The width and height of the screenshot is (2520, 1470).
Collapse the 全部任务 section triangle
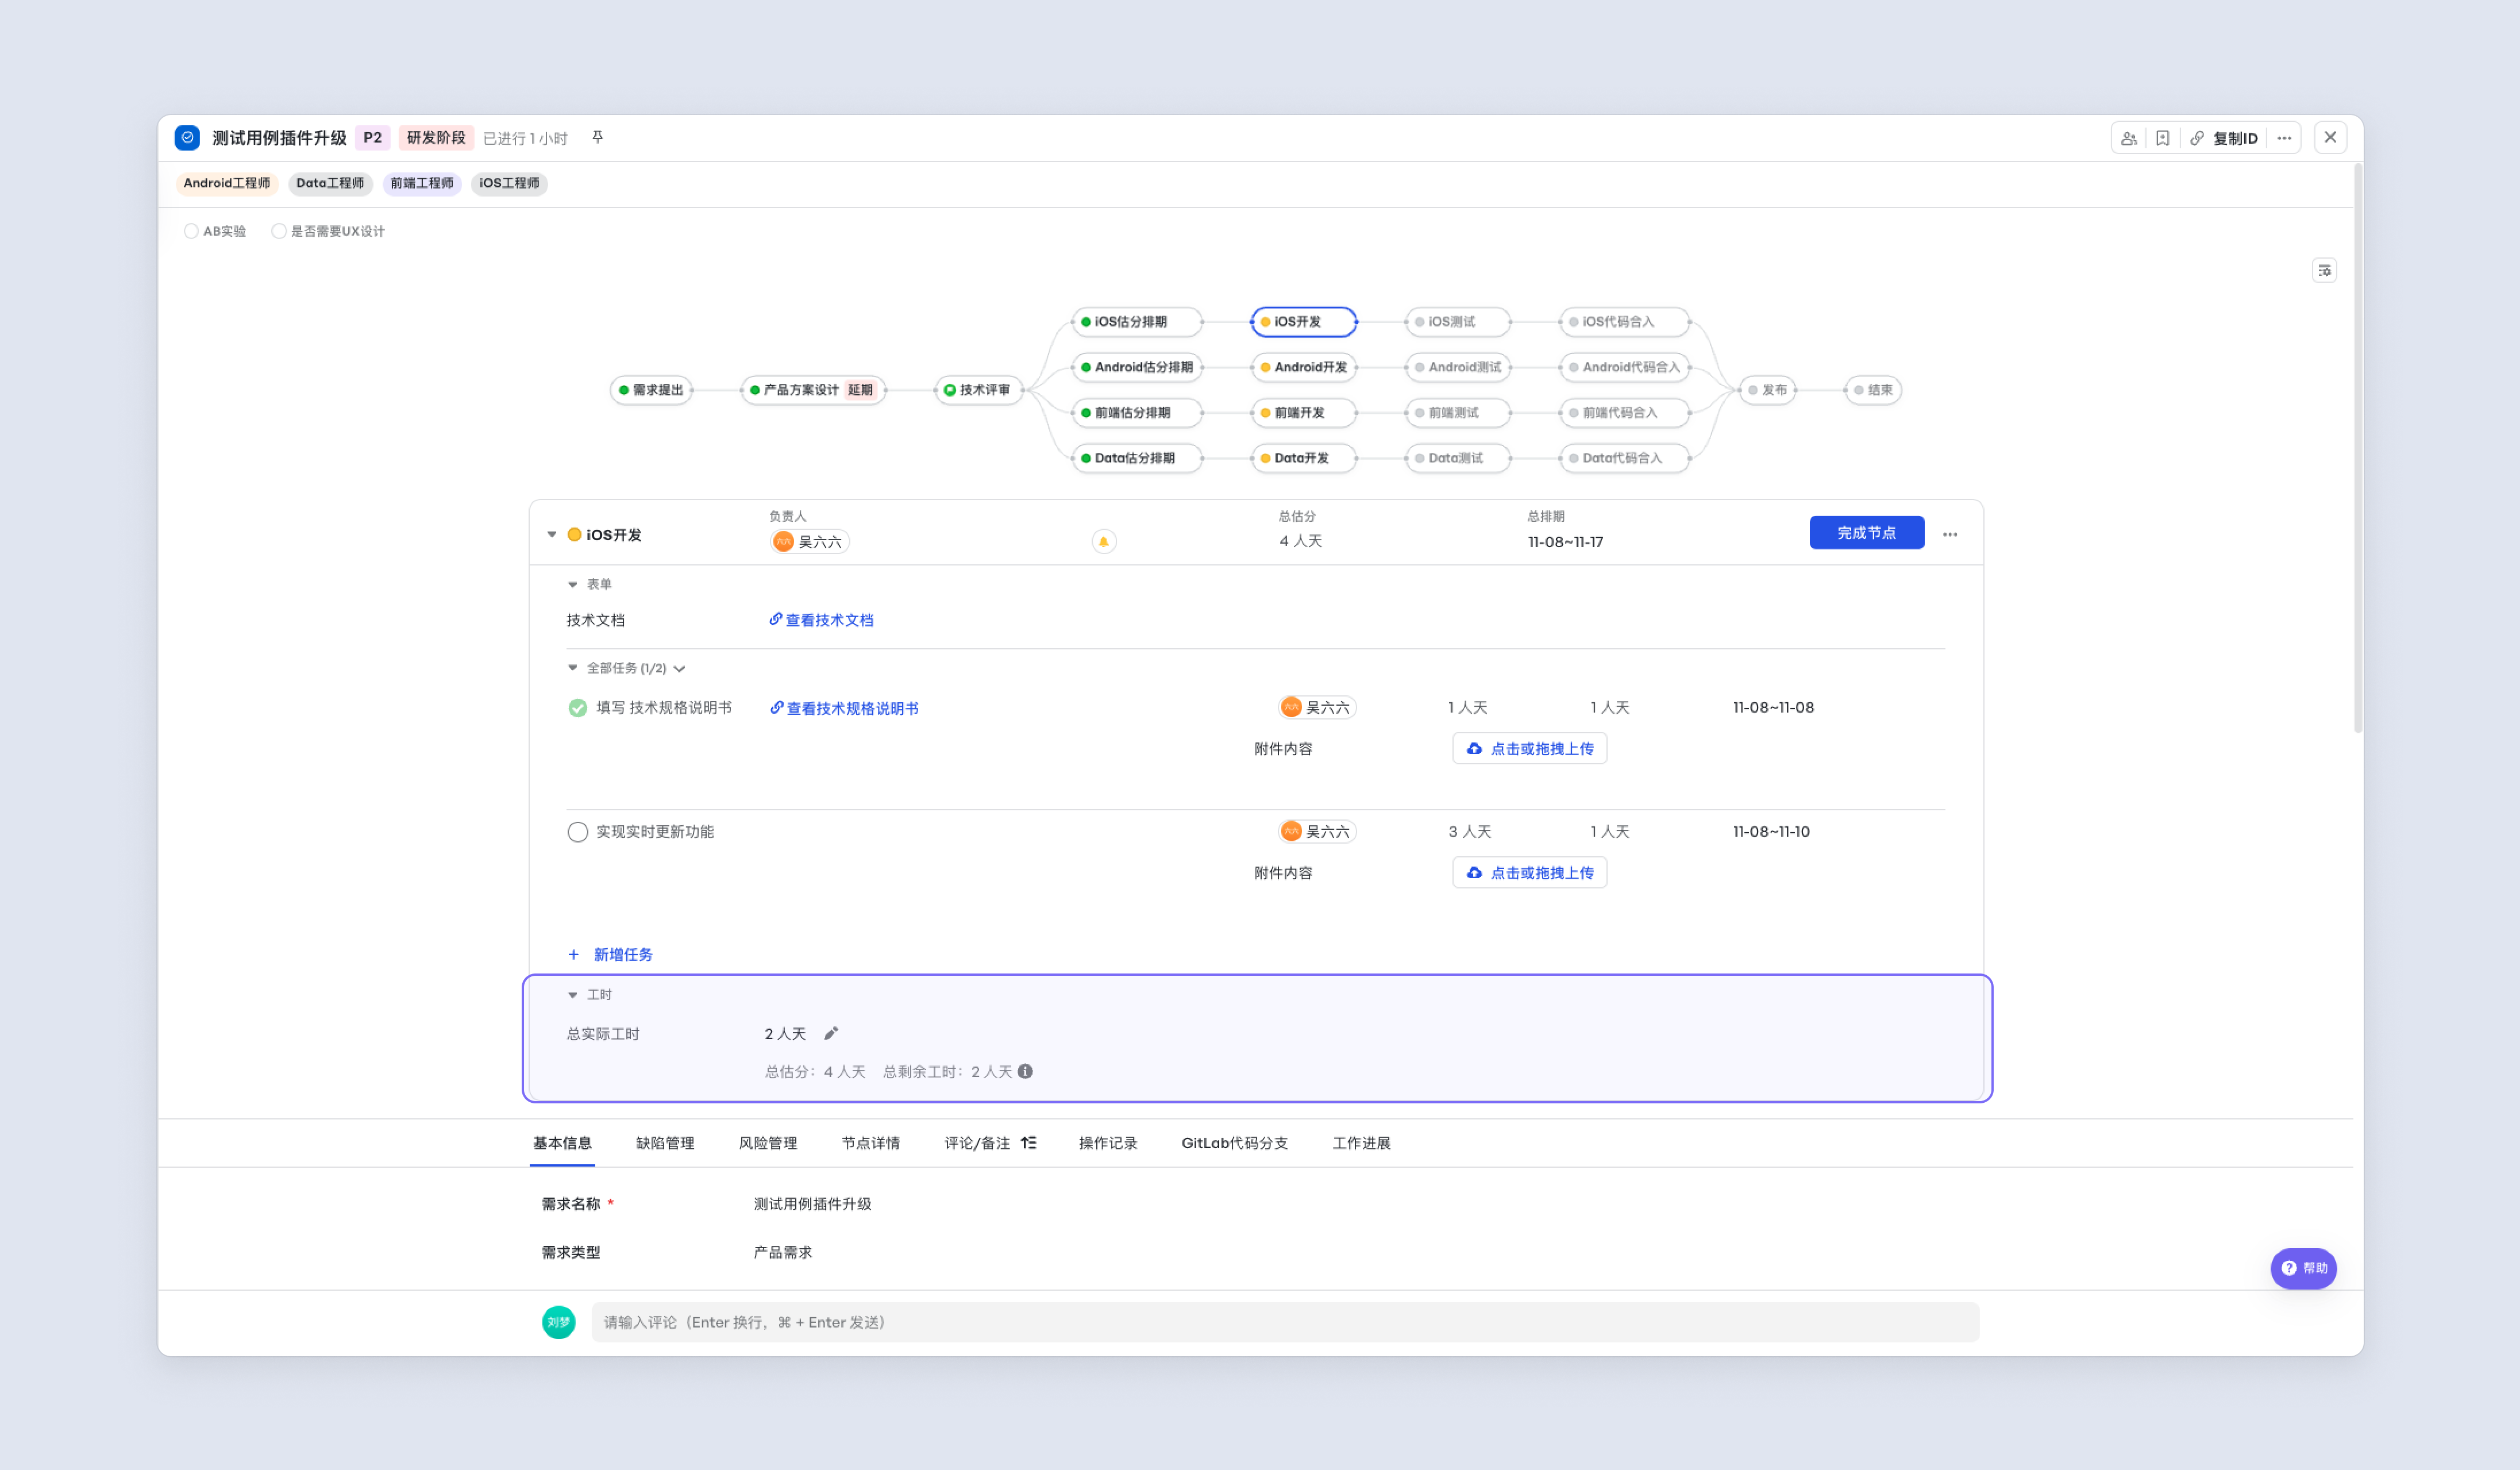click(572, 667)
